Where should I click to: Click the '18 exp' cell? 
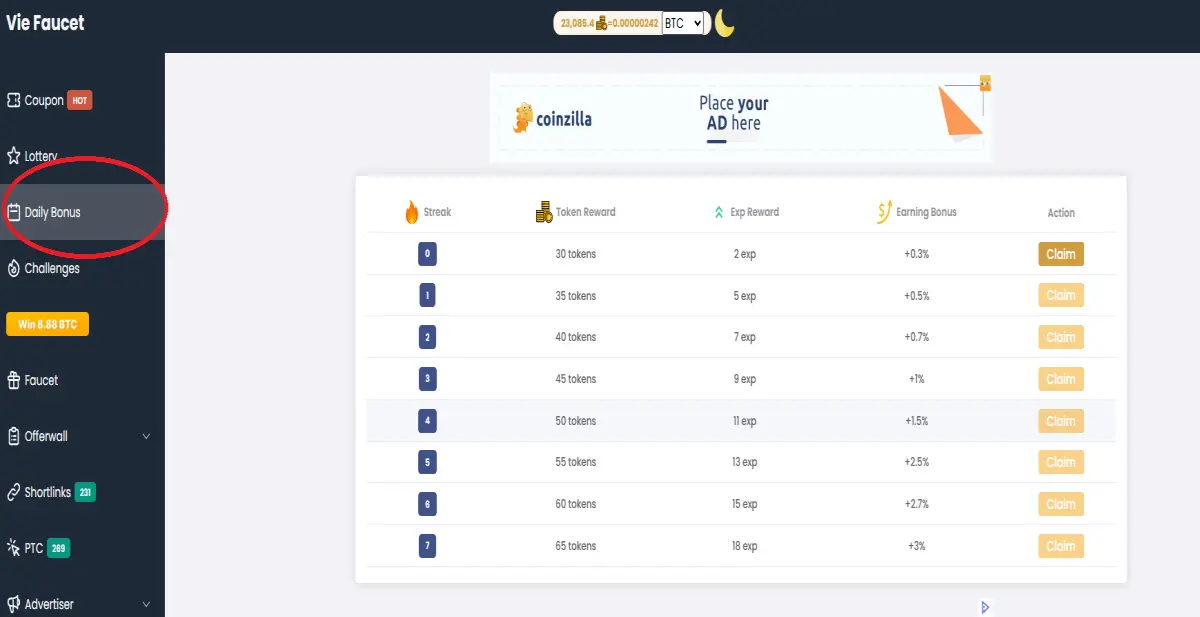tap(745, 546)
